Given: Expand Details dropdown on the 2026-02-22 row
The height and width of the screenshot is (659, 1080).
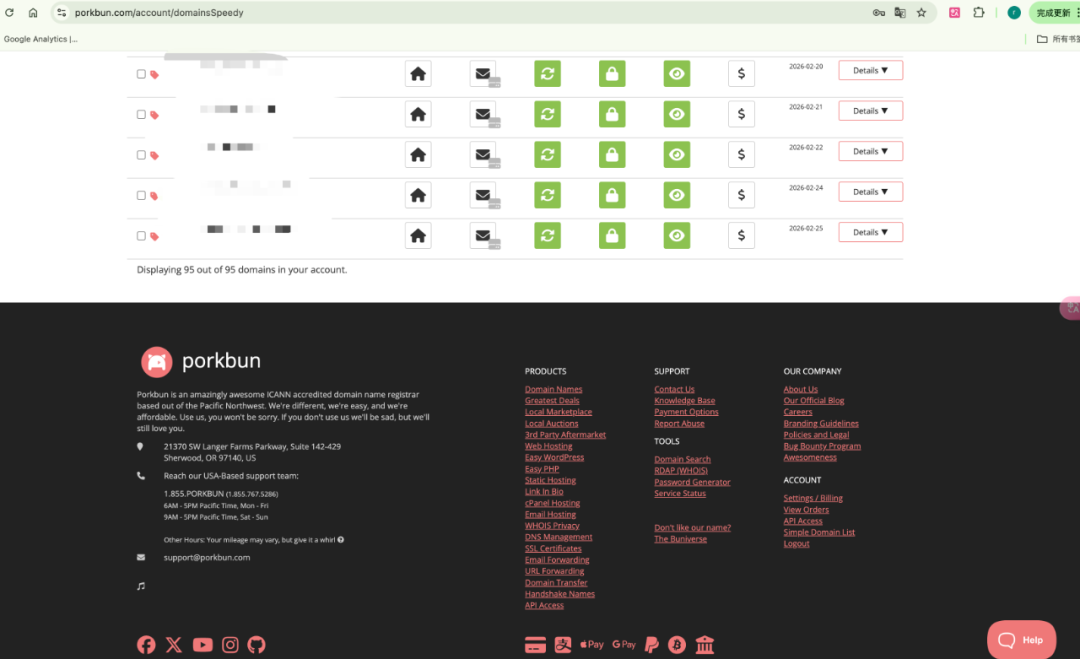Looking at the screenshot, I should (870, 152).
